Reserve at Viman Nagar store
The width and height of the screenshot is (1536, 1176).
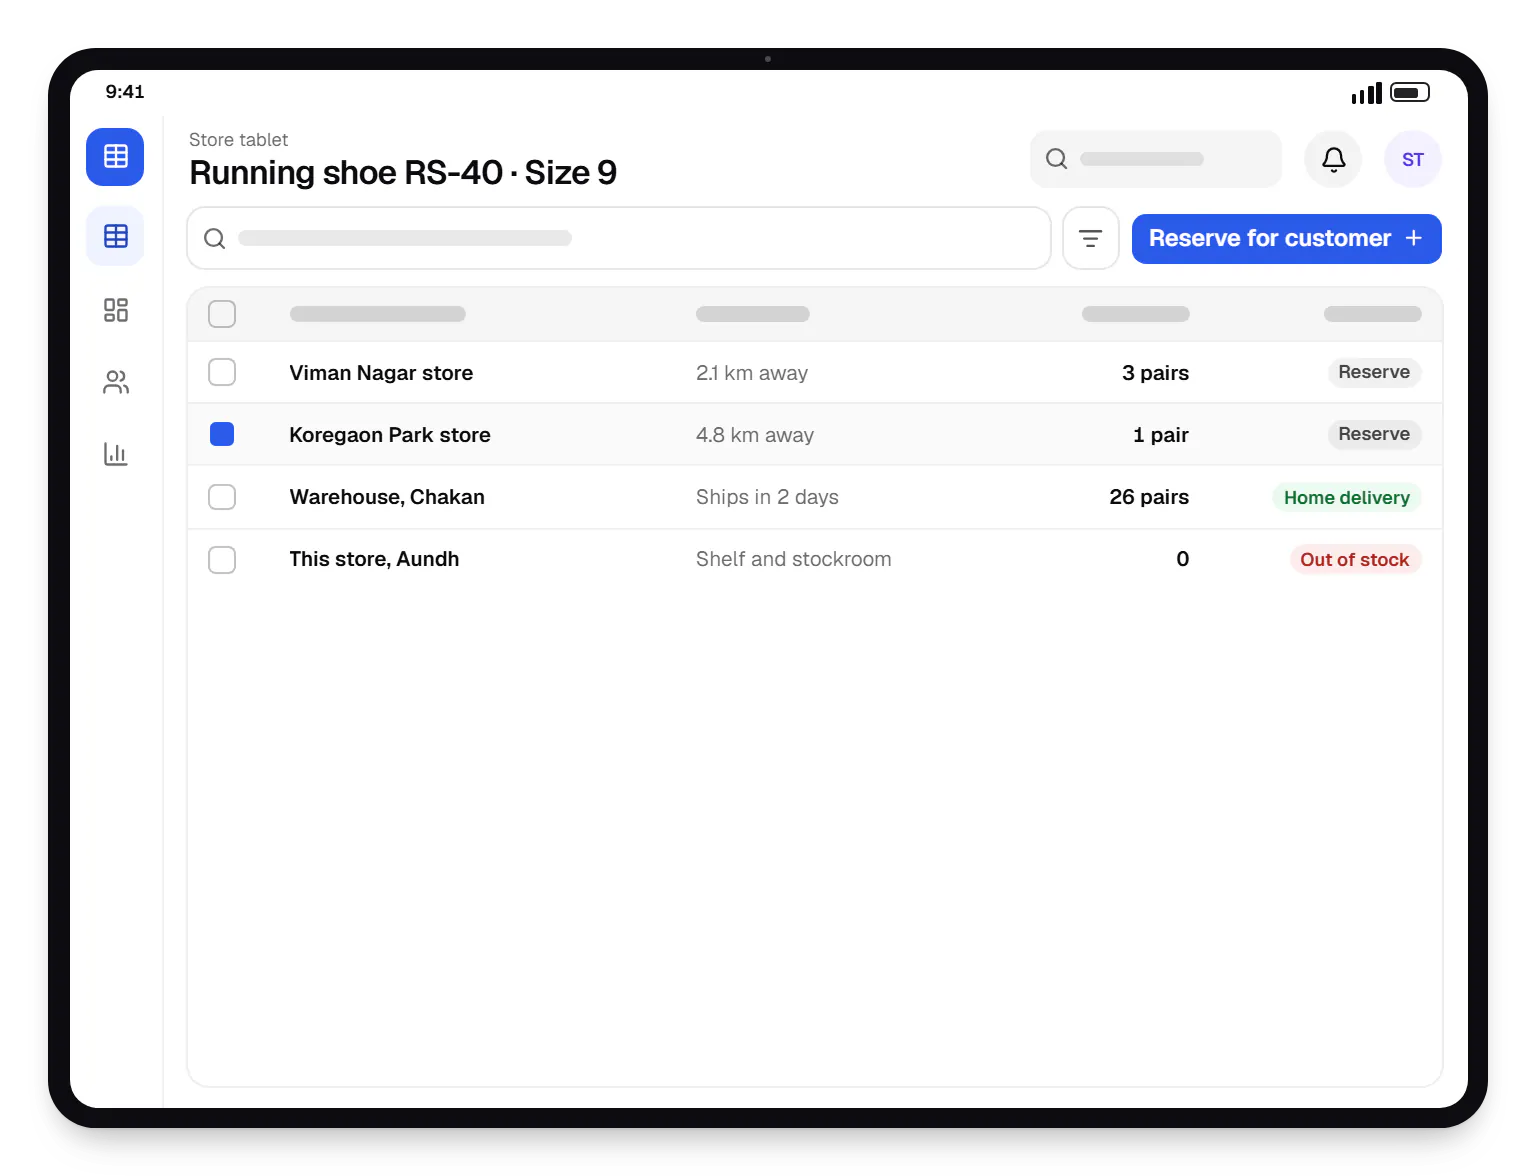pos(1374,372)
